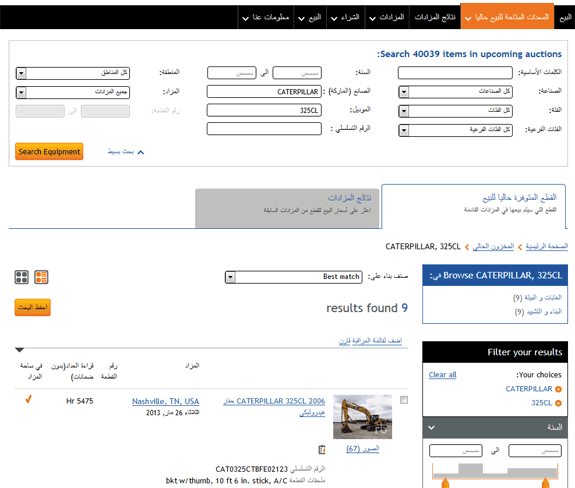The height and width of the screenshot is (488, 575).
Task: Click serial number CAT0325CTBFE02123 text
Action: coord(252,469)
